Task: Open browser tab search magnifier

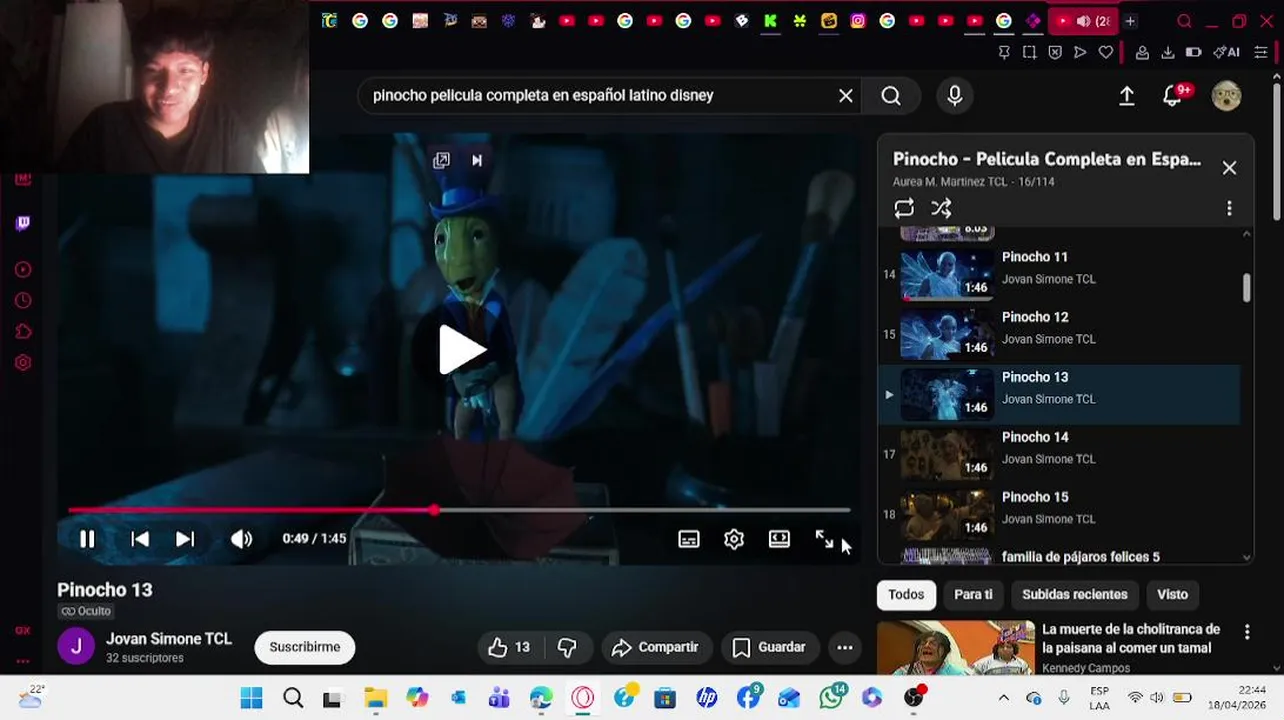Action: (1184, 21)
